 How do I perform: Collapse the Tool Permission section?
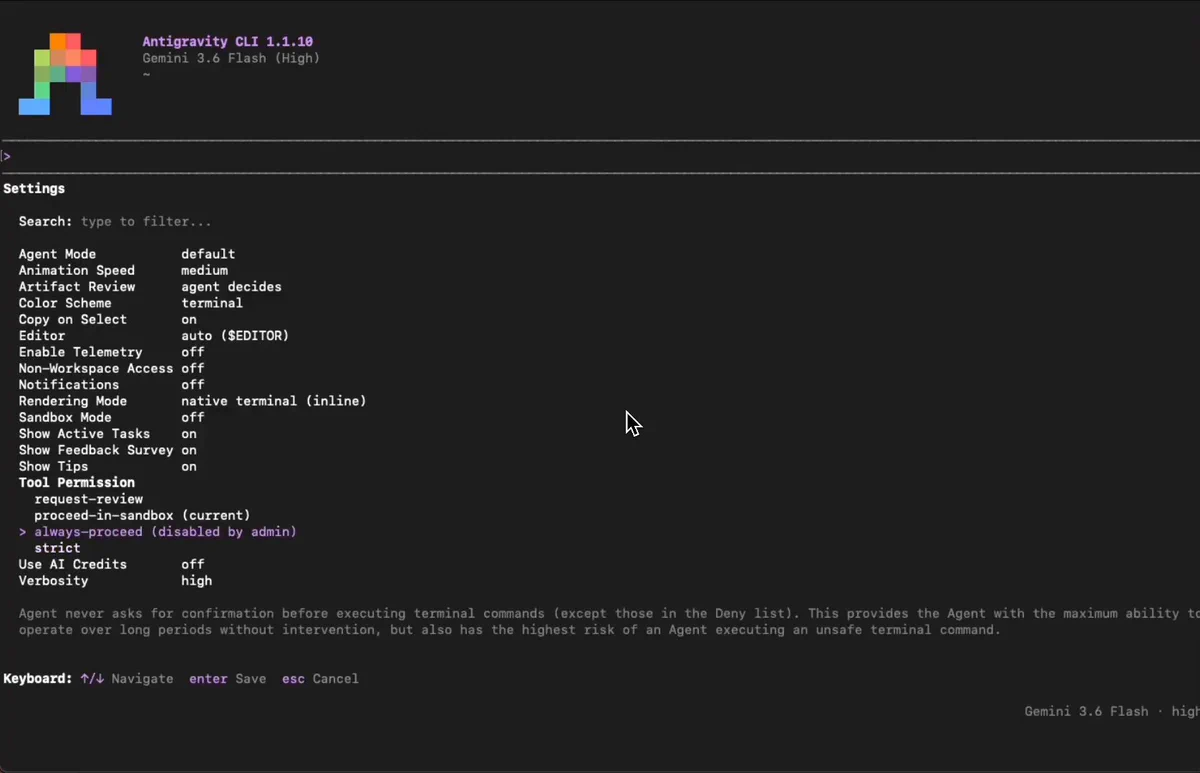[76, 482]
